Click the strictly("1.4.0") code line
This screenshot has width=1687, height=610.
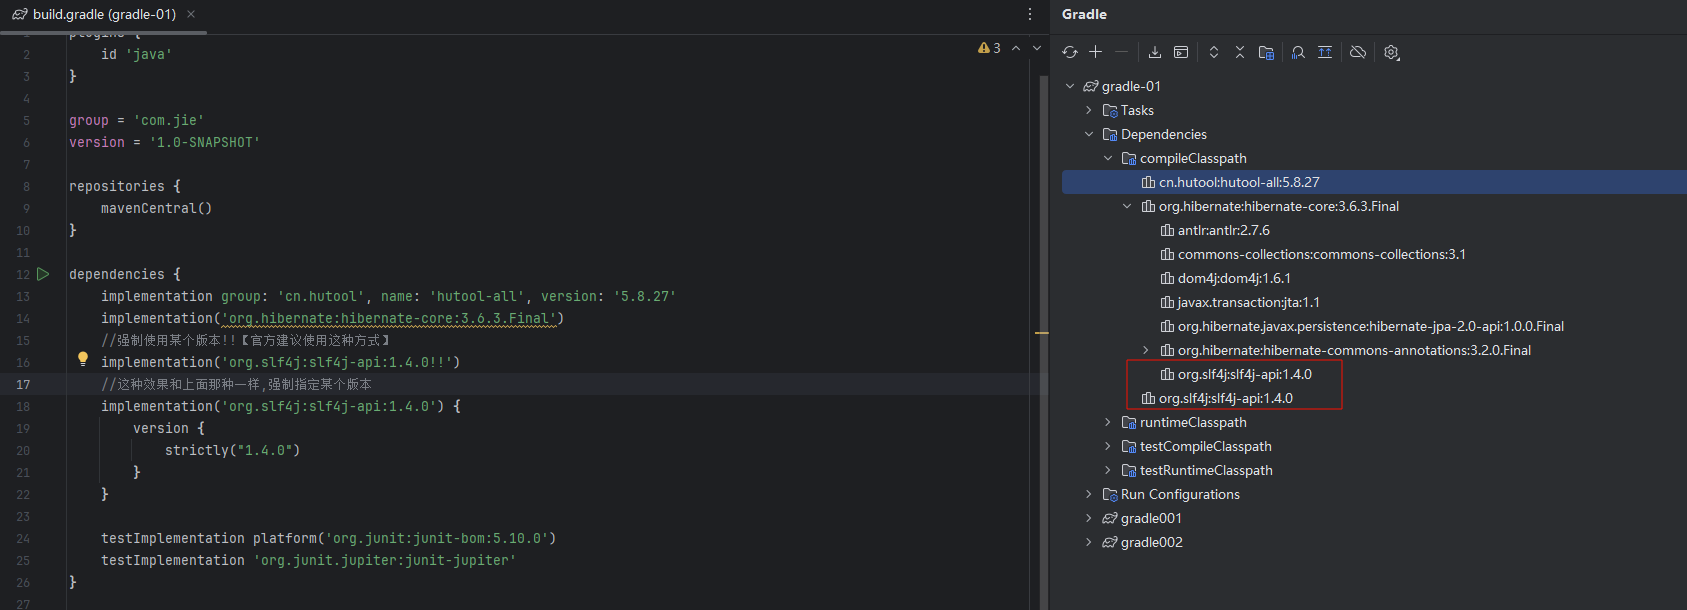[233, 450]
